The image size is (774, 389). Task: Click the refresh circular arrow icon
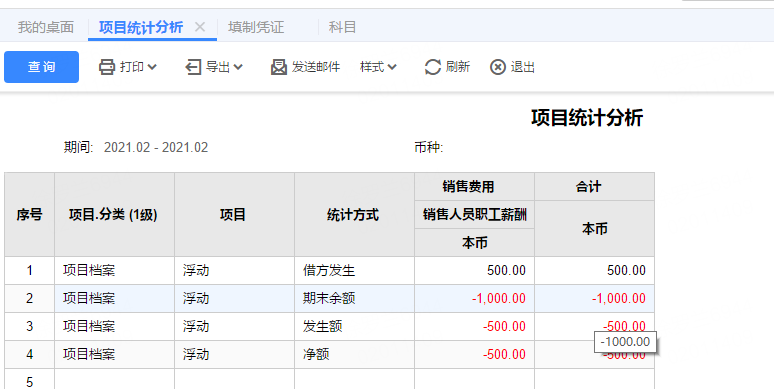[x=432, y=67]
